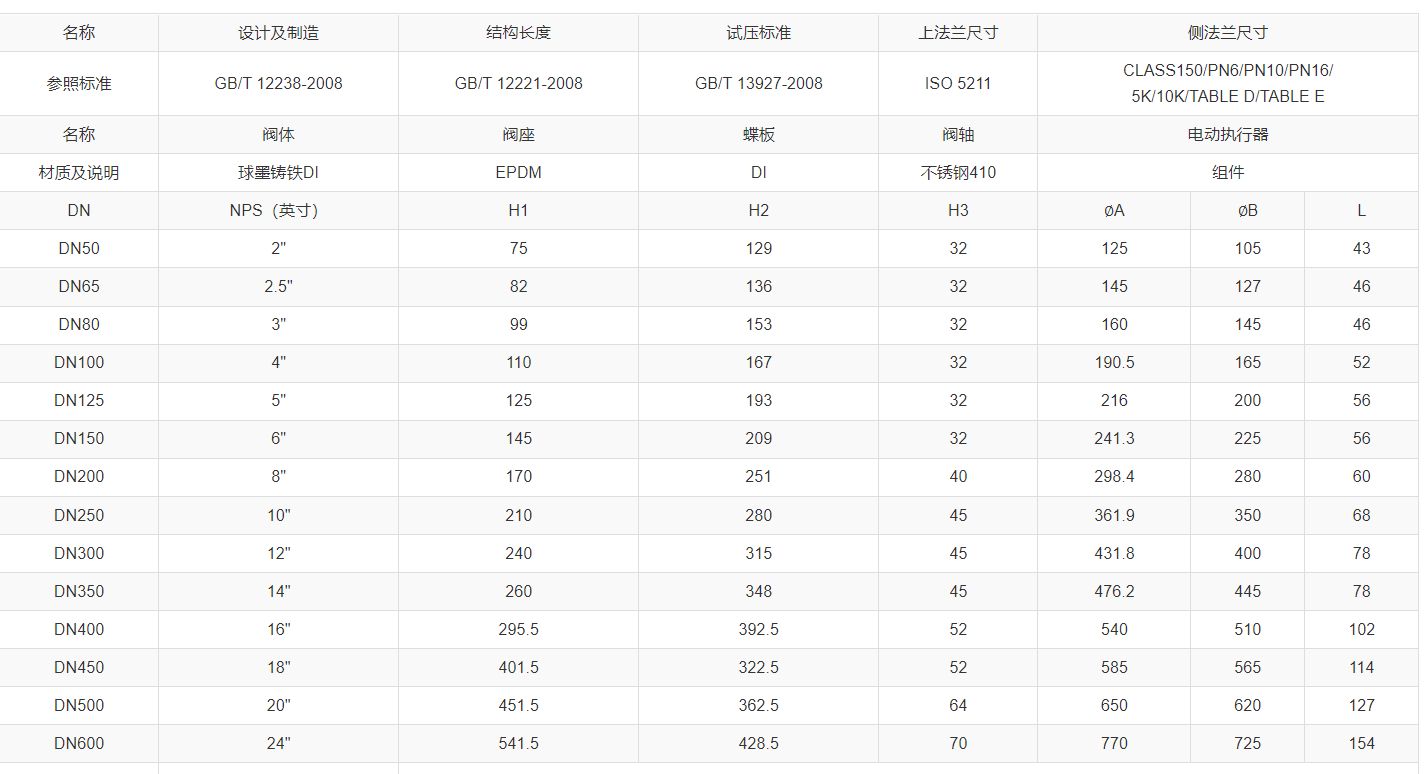
Task: Select the 不锈钢410 cell
Action: pos(958,173)
